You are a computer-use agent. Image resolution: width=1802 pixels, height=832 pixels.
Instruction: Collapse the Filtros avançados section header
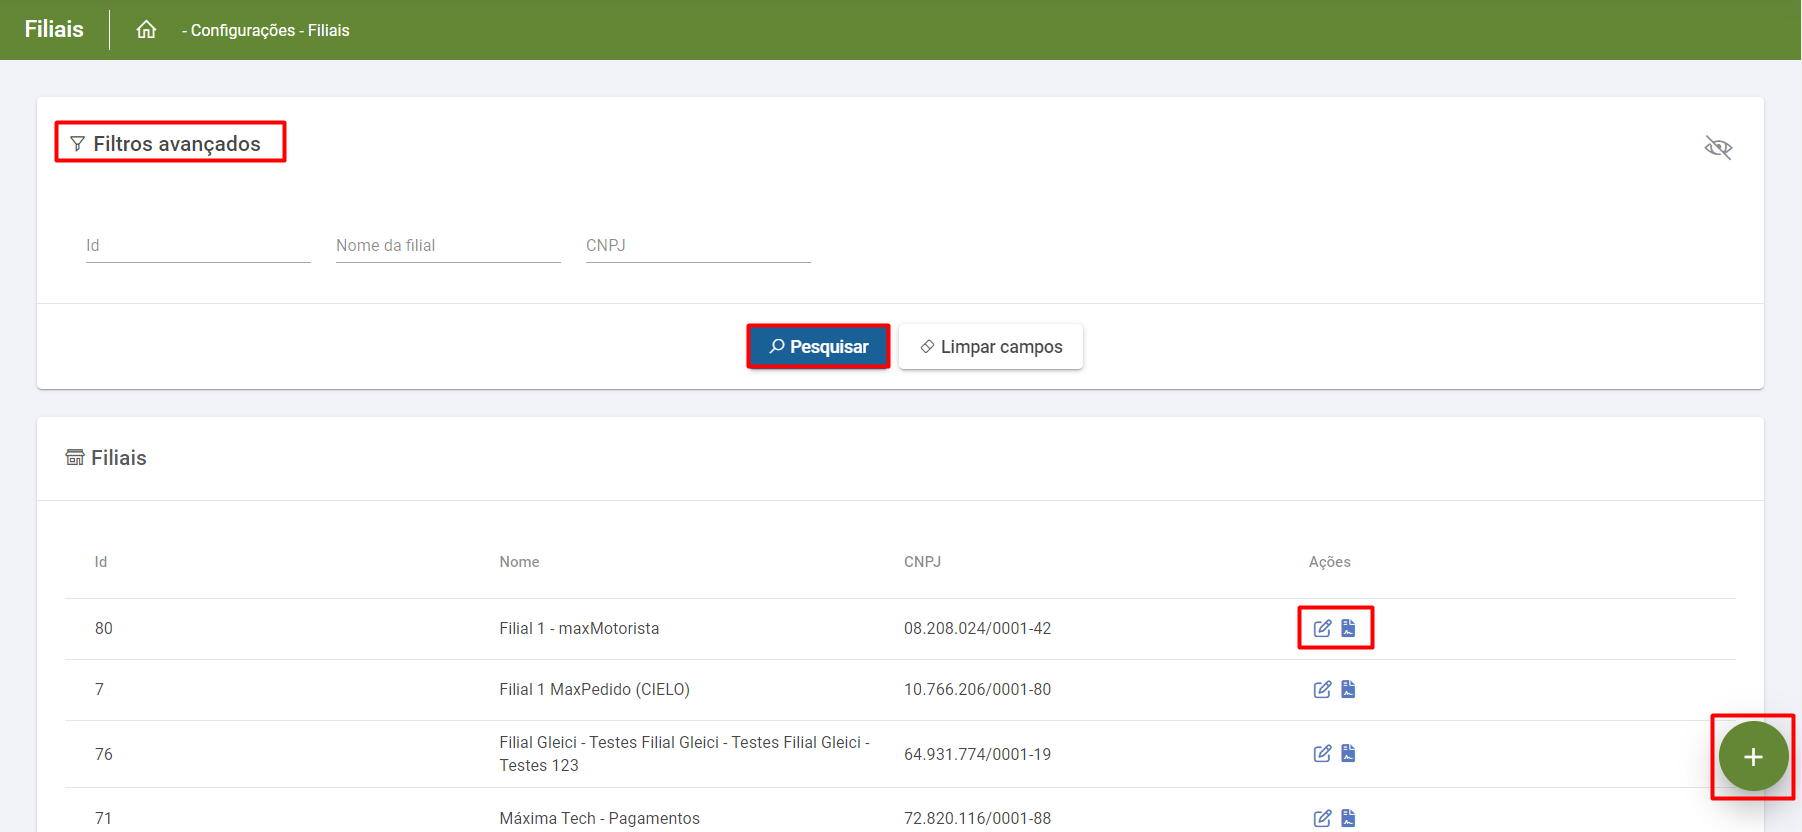(170, 144)
